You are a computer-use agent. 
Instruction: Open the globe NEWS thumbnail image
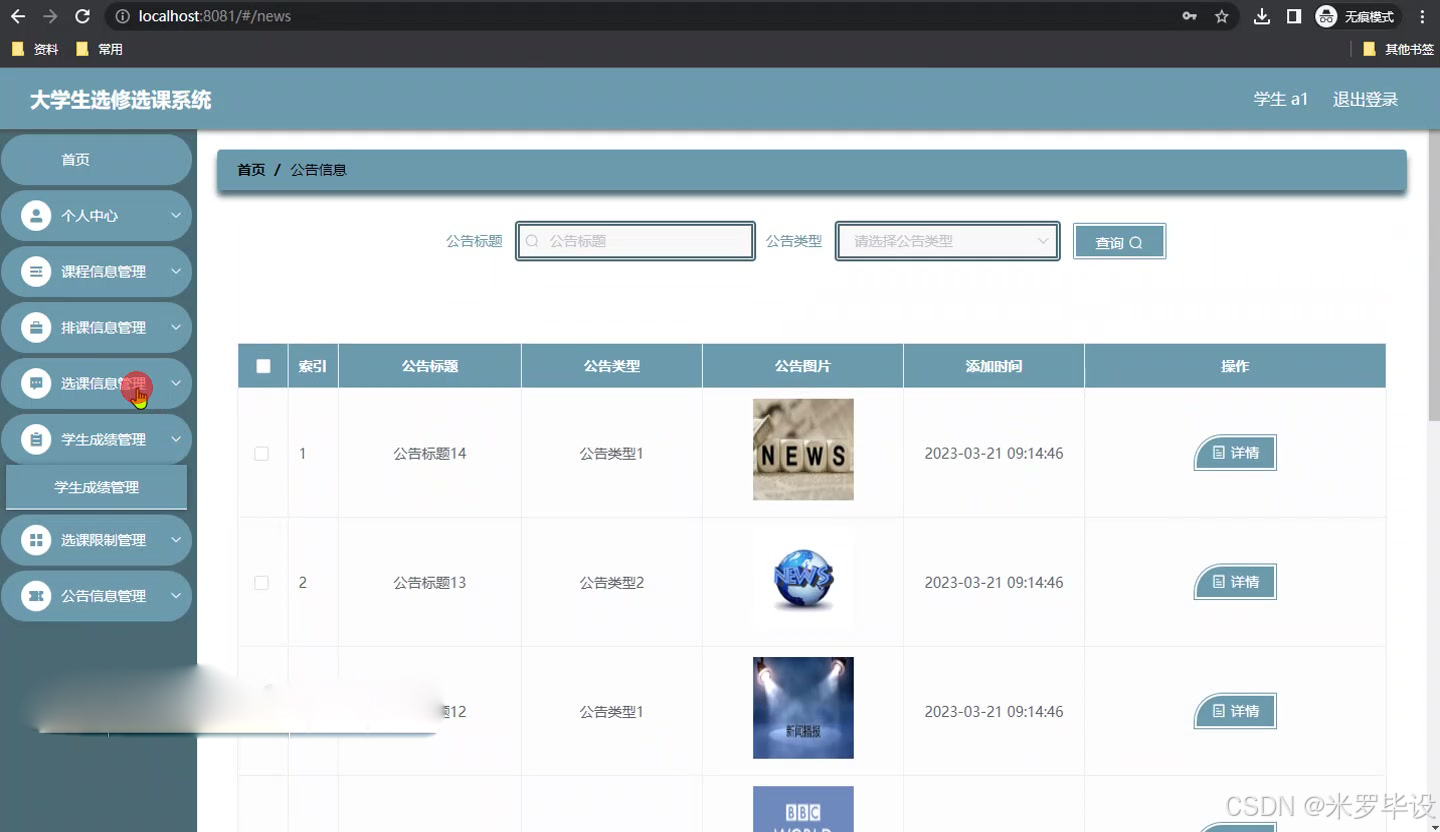coord(803,580)
